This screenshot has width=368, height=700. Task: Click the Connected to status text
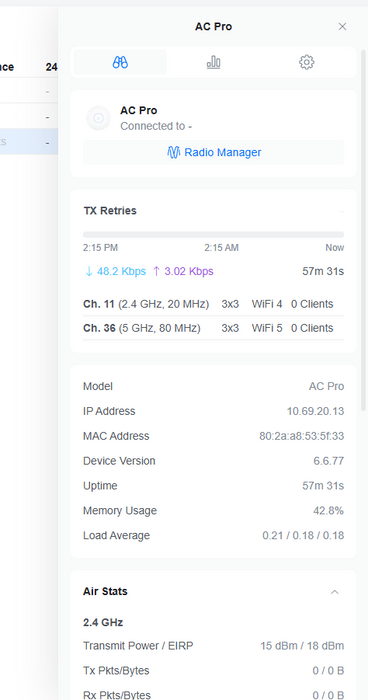(156, 126)
